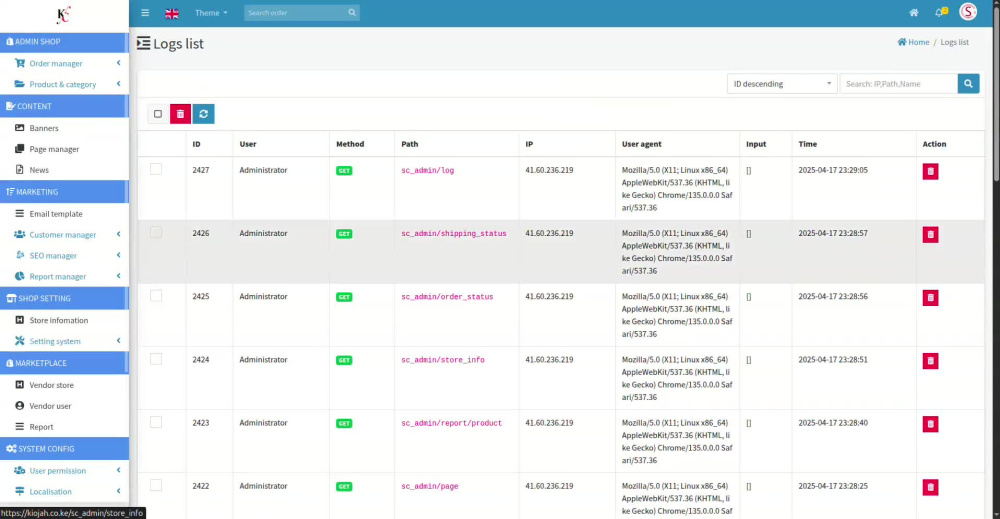
Task: Click the site logo at the top left
Action: click(x=63, y=15)
